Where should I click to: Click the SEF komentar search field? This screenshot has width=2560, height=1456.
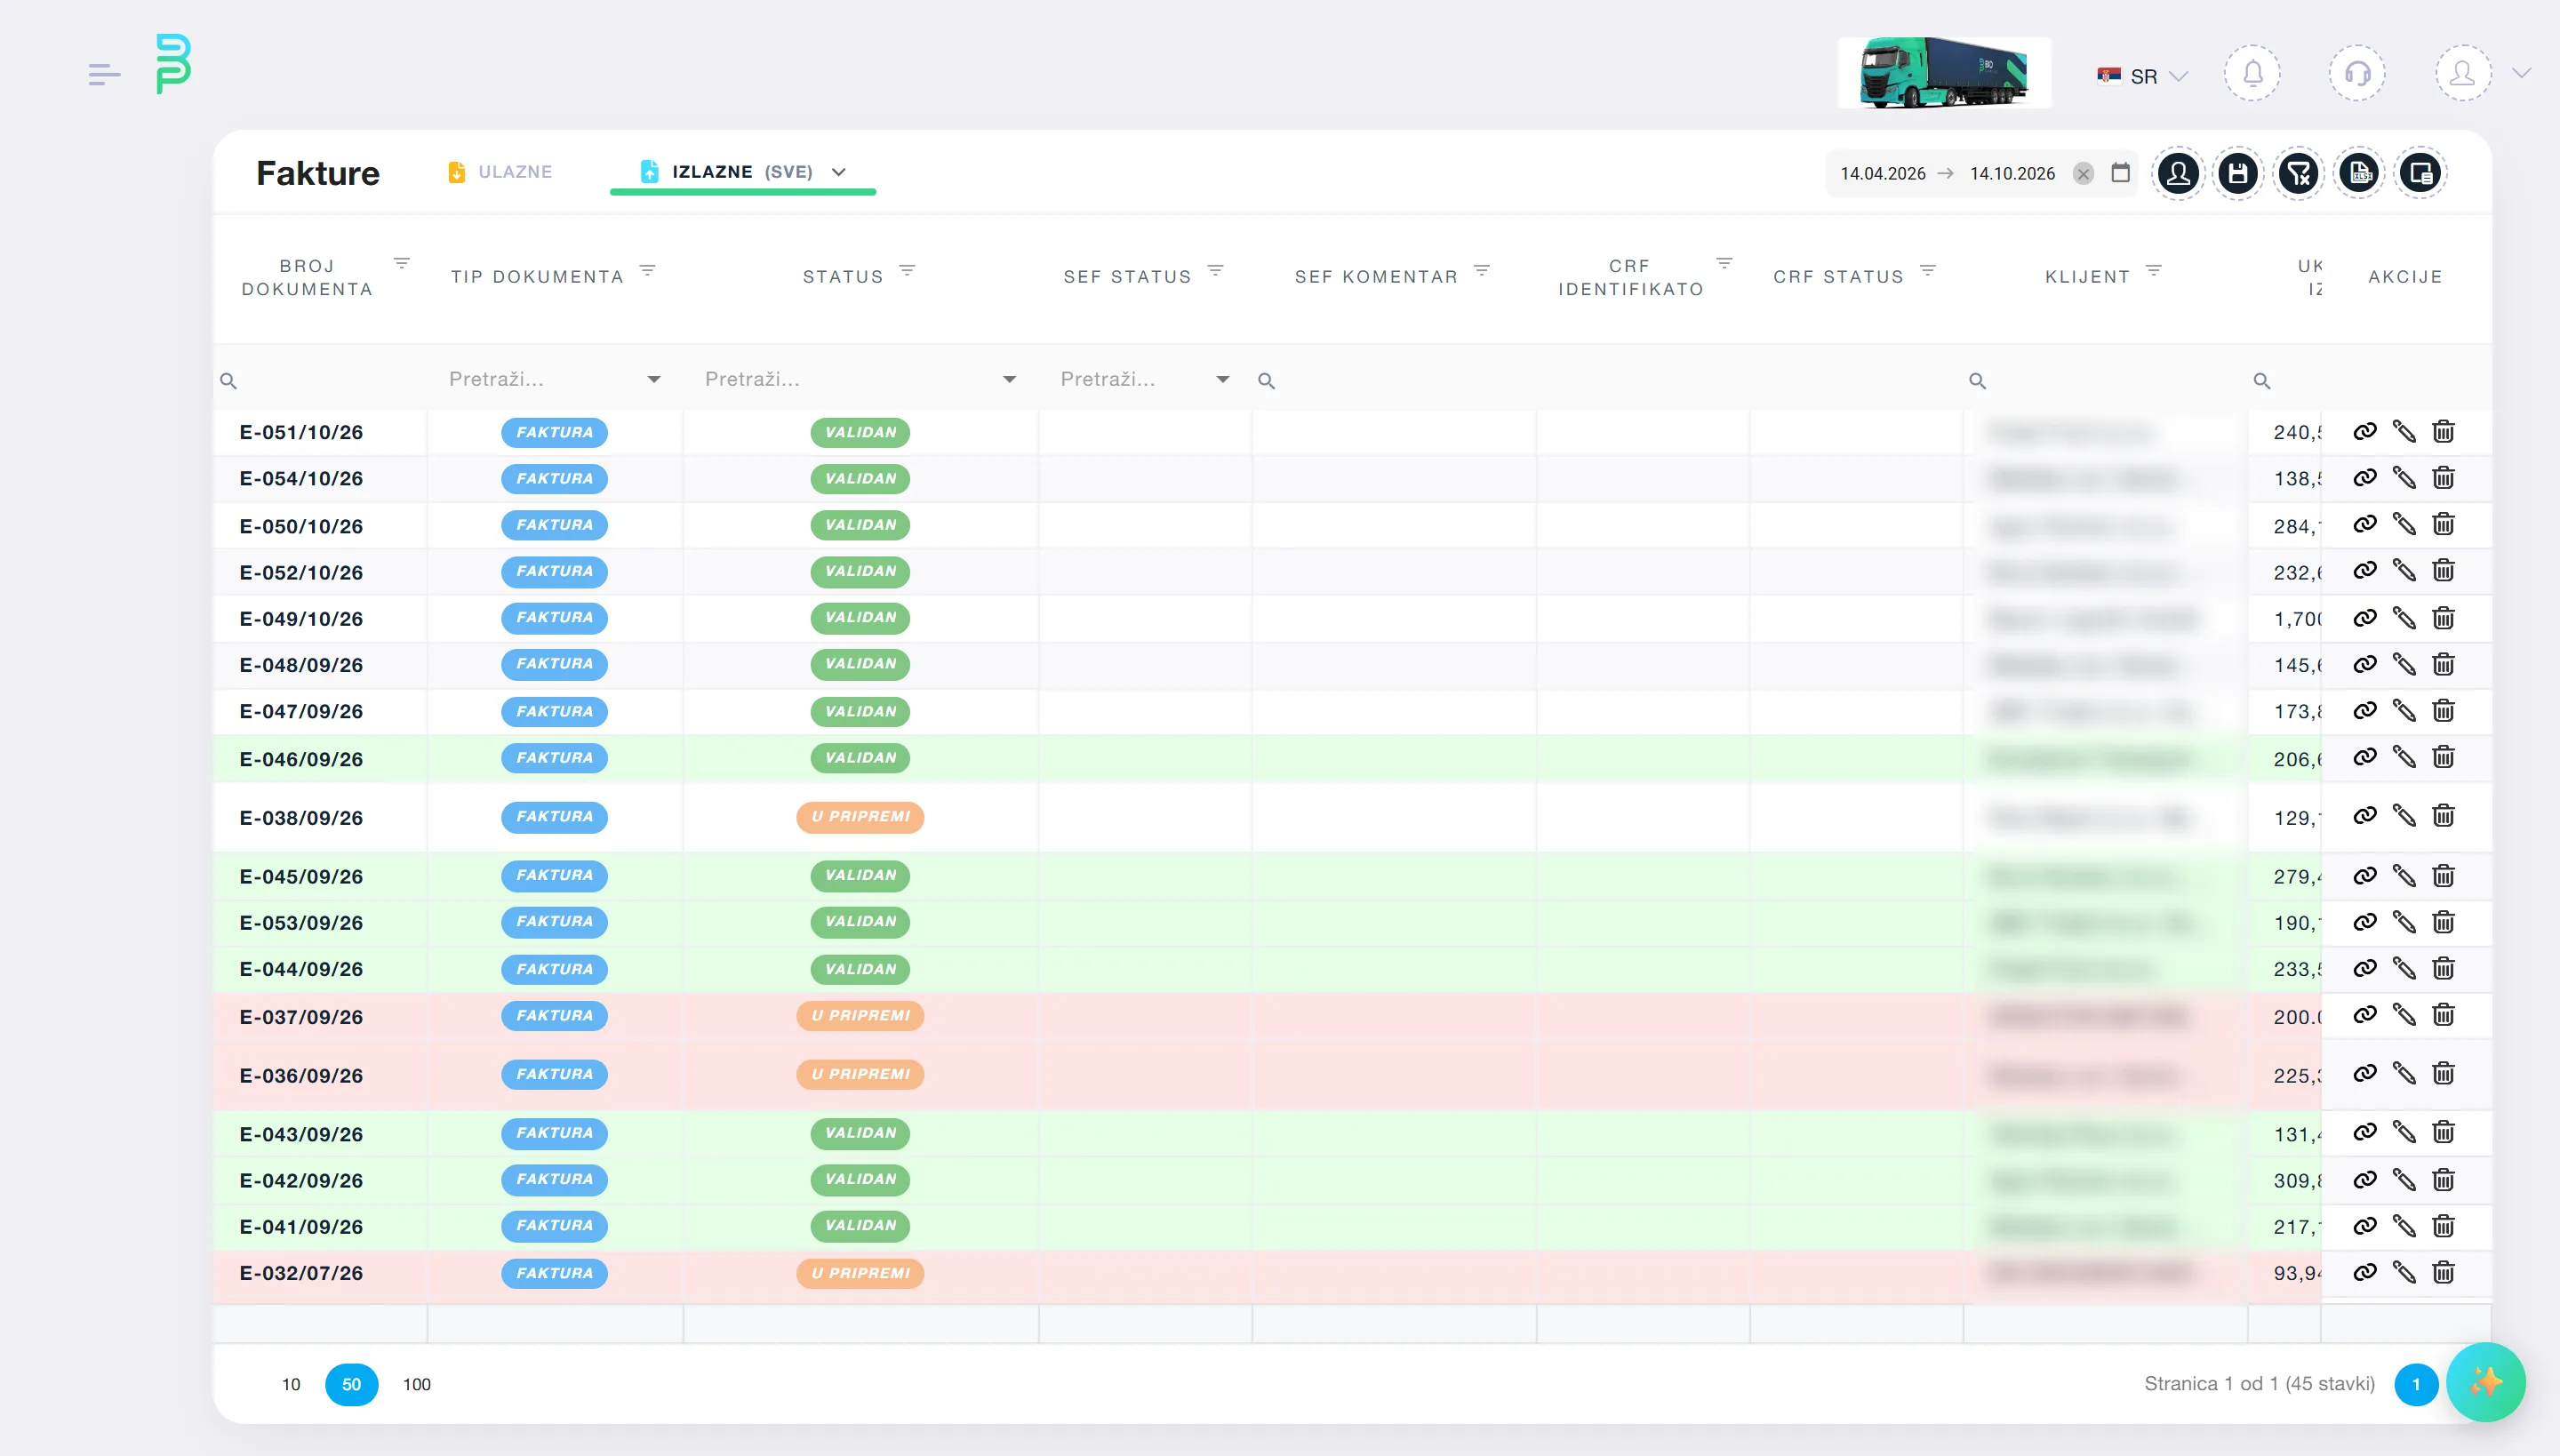(x=1393, y=380)
